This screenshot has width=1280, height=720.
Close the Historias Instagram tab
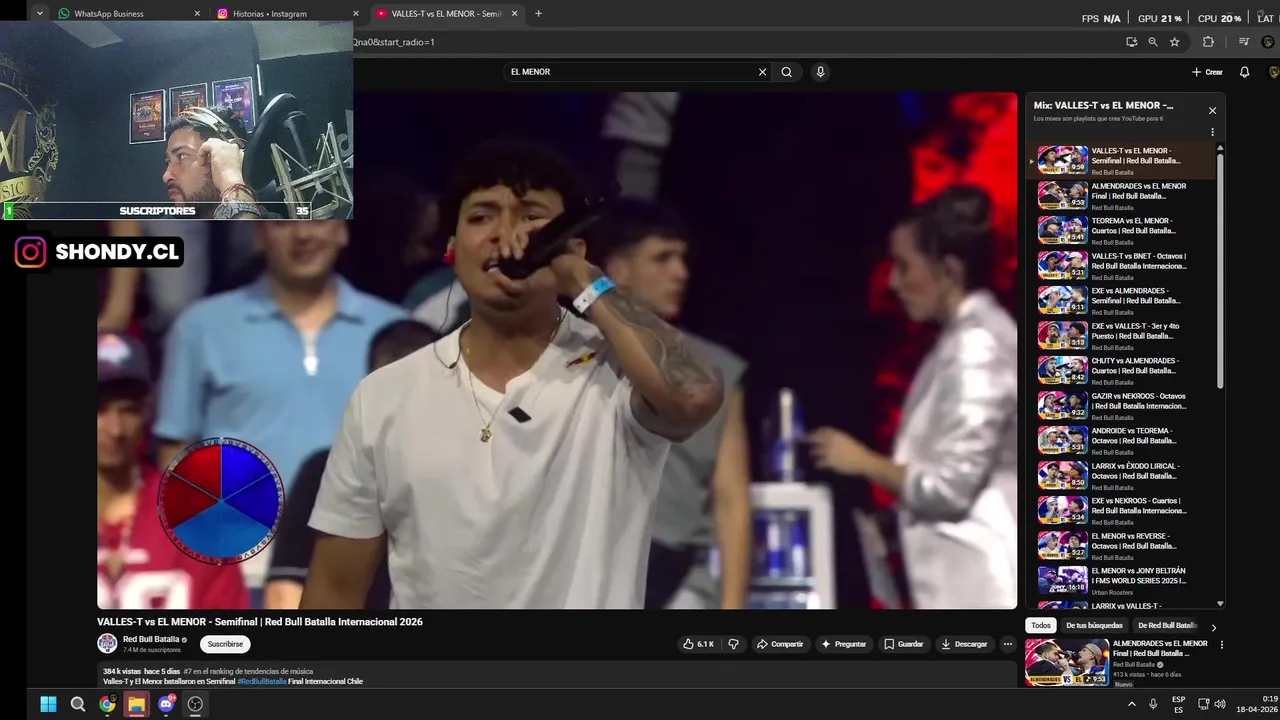pyautogui.click(x=355, y=14)
